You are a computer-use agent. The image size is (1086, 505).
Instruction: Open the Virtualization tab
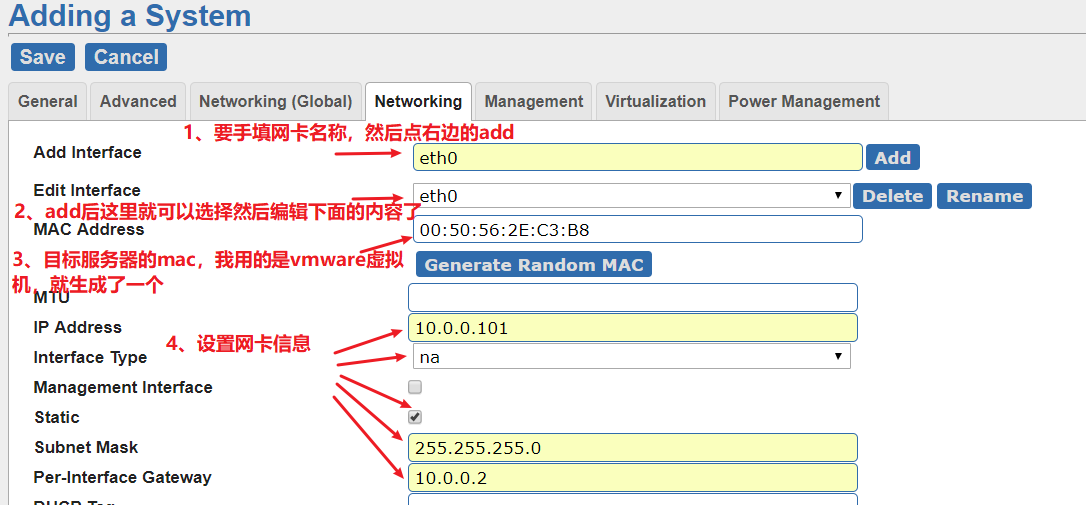[x=655, y=101]
